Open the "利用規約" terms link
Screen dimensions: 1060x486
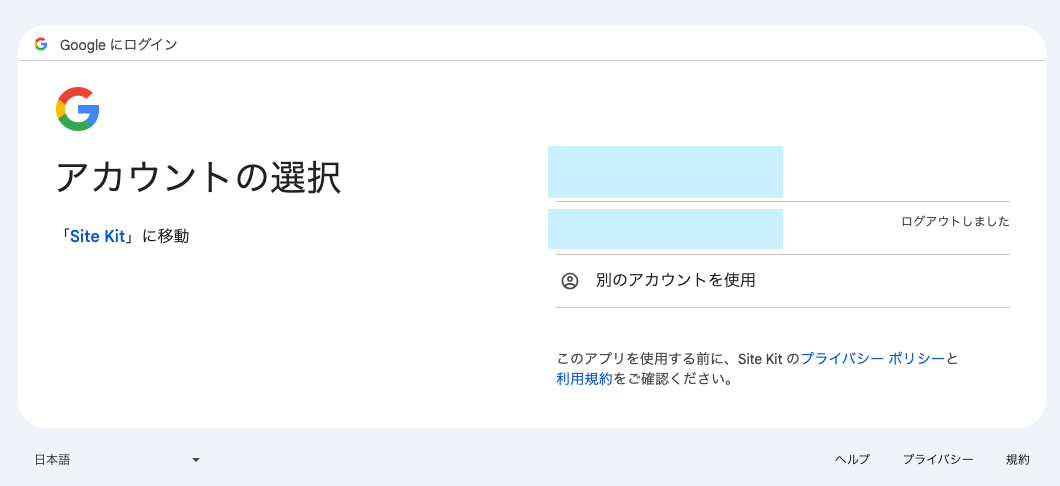[584, 379]
